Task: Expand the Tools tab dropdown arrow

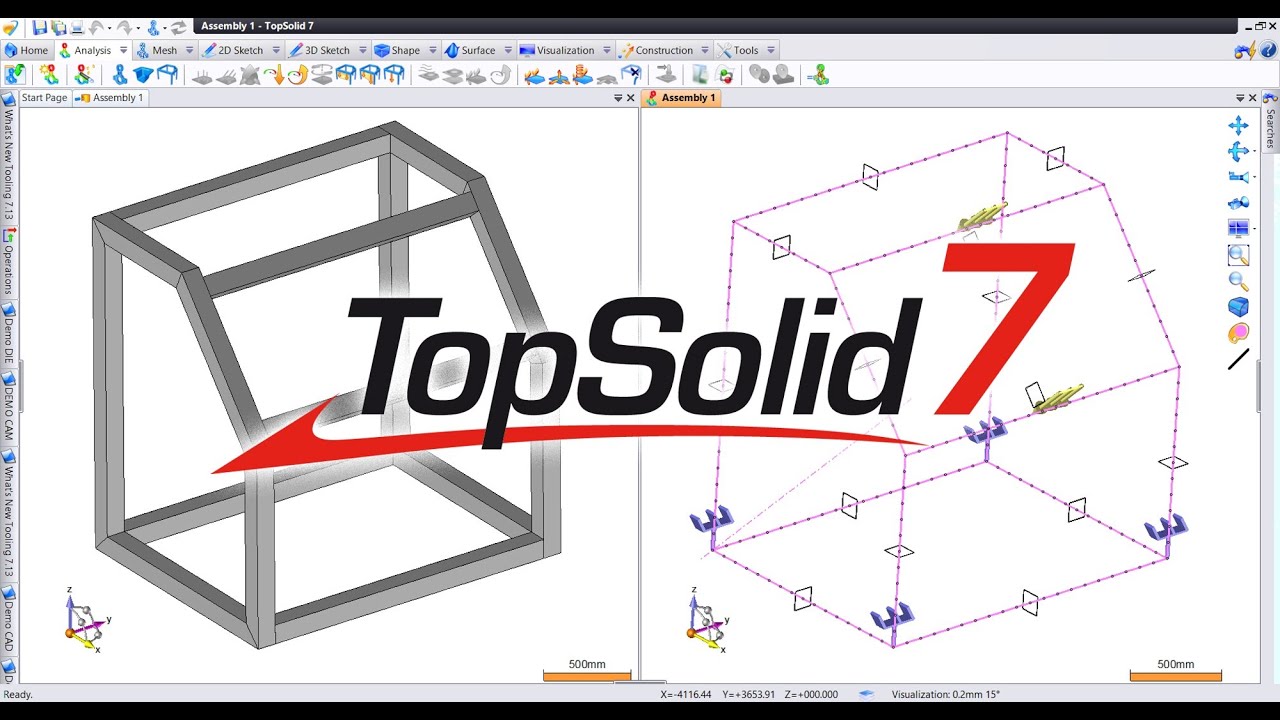Action: coord(770,50)
